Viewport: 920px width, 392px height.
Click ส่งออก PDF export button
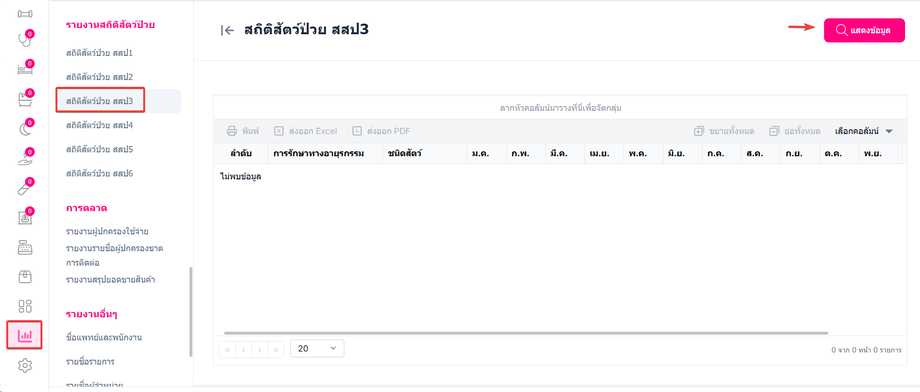point(381,131)
